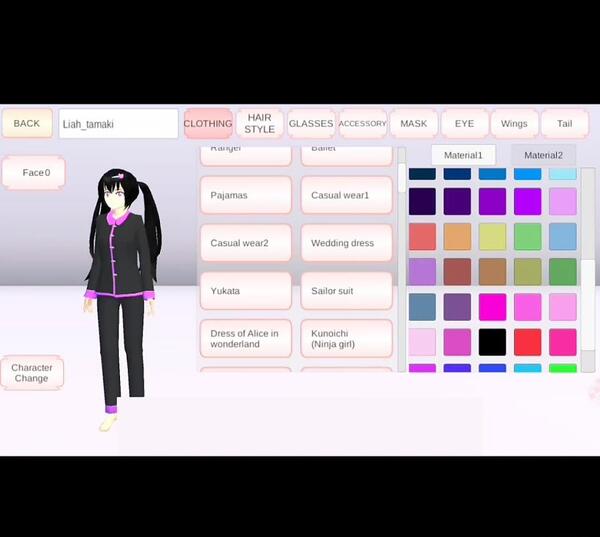Select the hot pink color swatch
600x537 pixels.
pyautogui.click(x=562, y=342)
